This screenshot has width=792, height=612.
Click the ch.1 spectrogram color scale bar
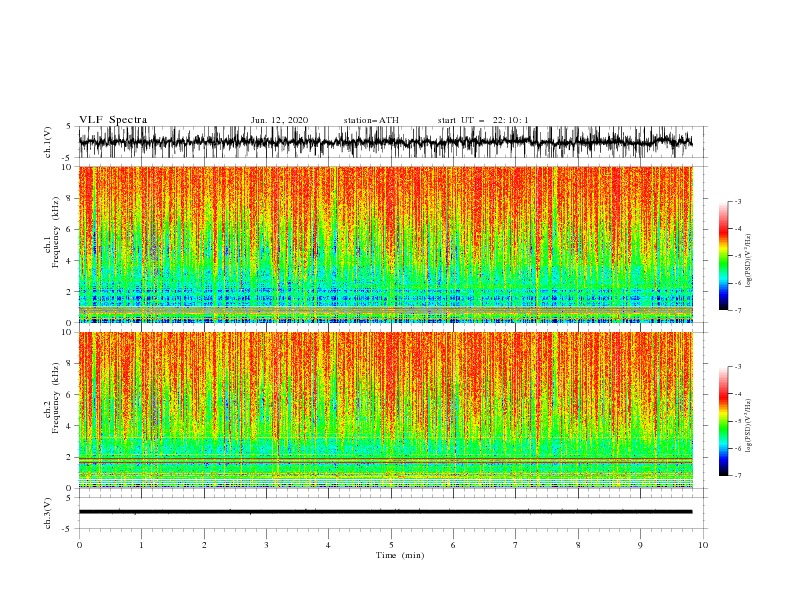723,256
